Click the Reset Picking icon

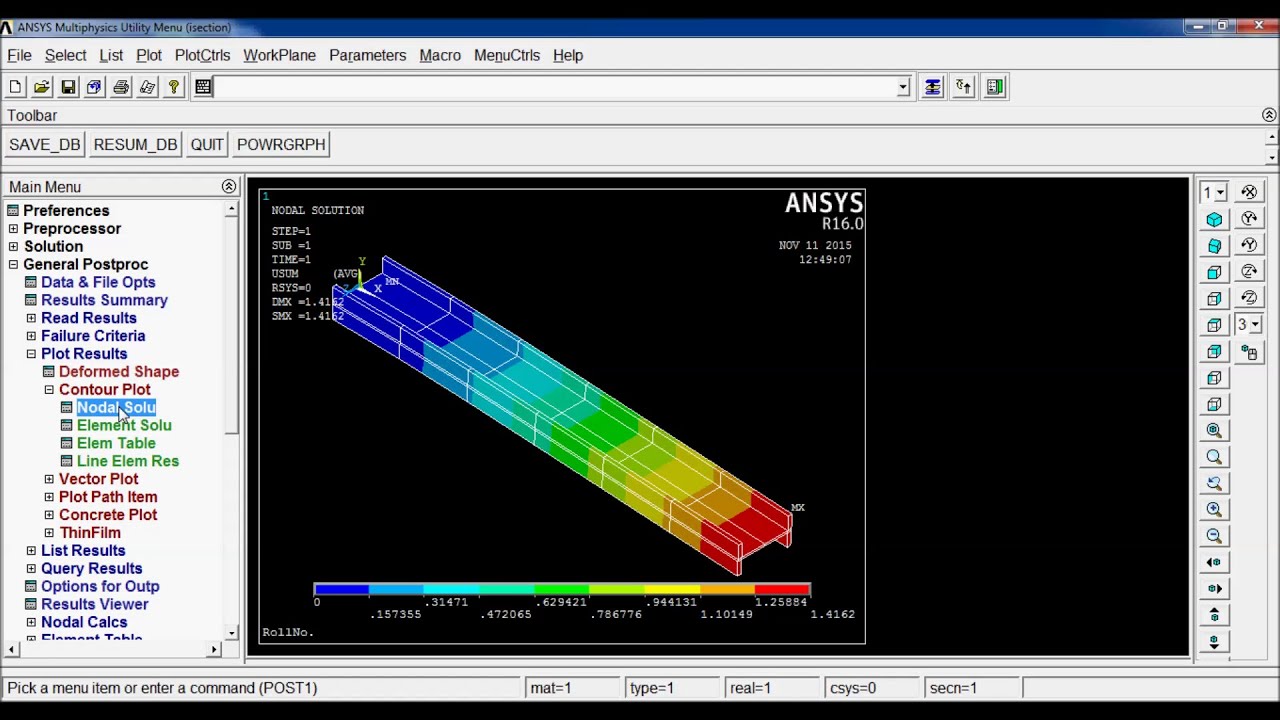pos(963,87)
